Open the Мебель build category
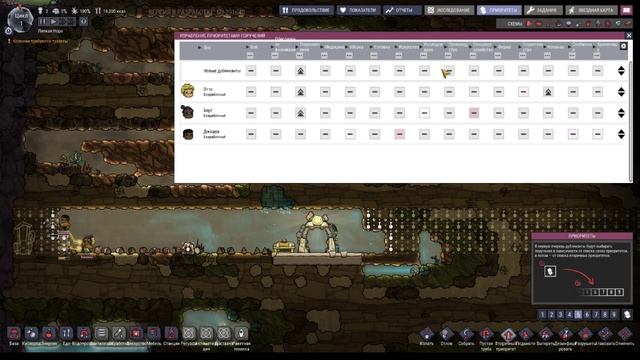The height and width of the screenshot is (360, 640). tap(154, 333)
